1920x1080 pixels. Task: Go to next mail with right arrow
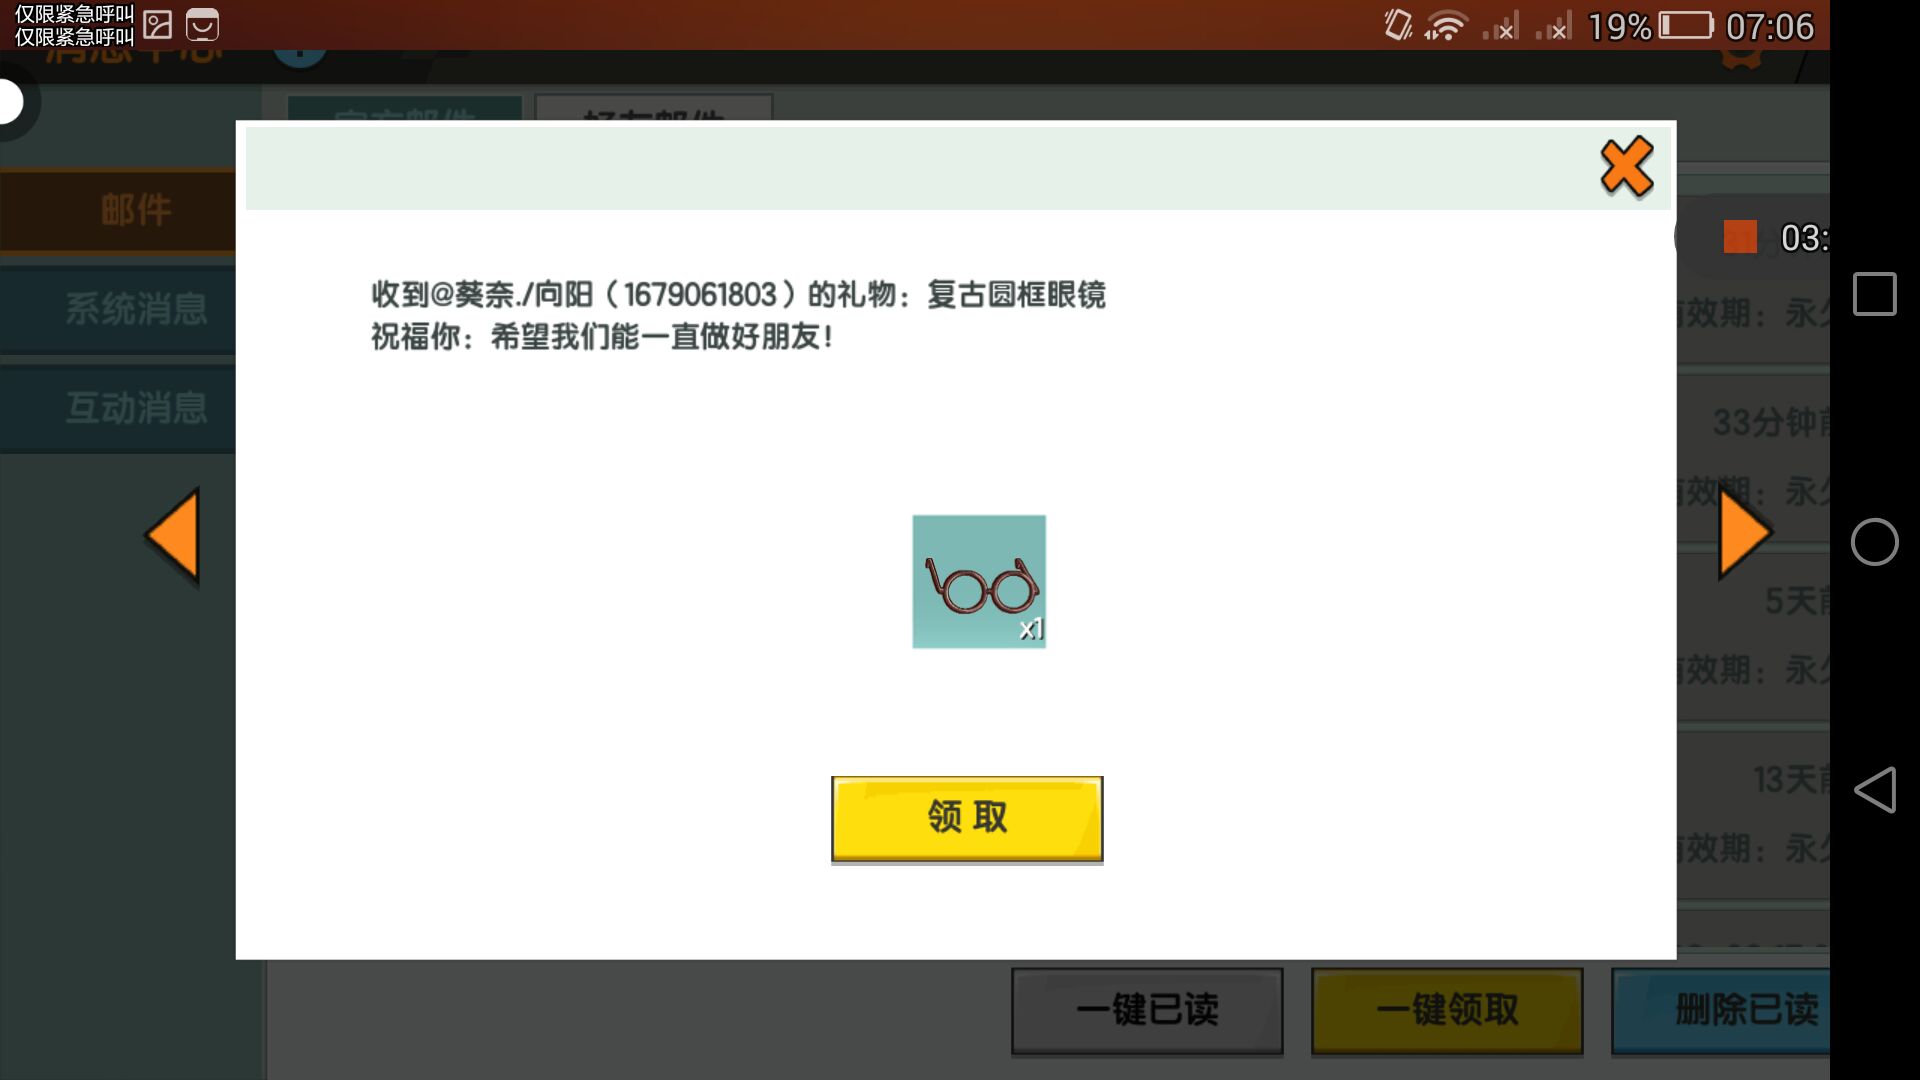pos(1745,535)
